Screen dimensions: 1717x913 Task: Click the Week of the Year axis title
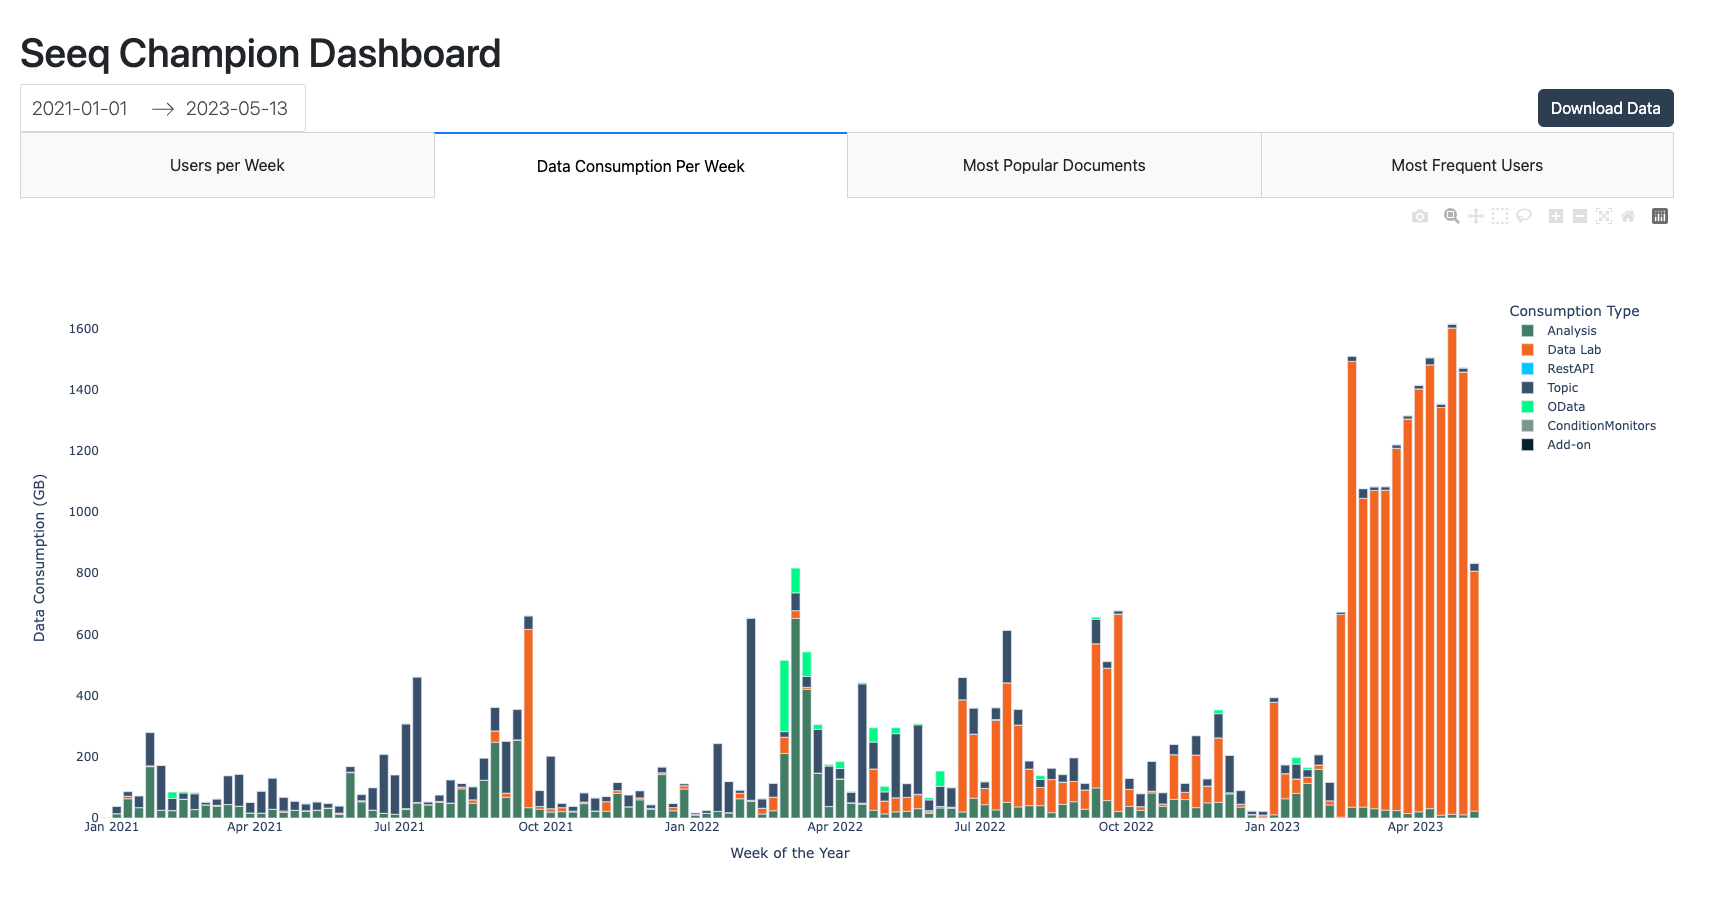point(790,853)
